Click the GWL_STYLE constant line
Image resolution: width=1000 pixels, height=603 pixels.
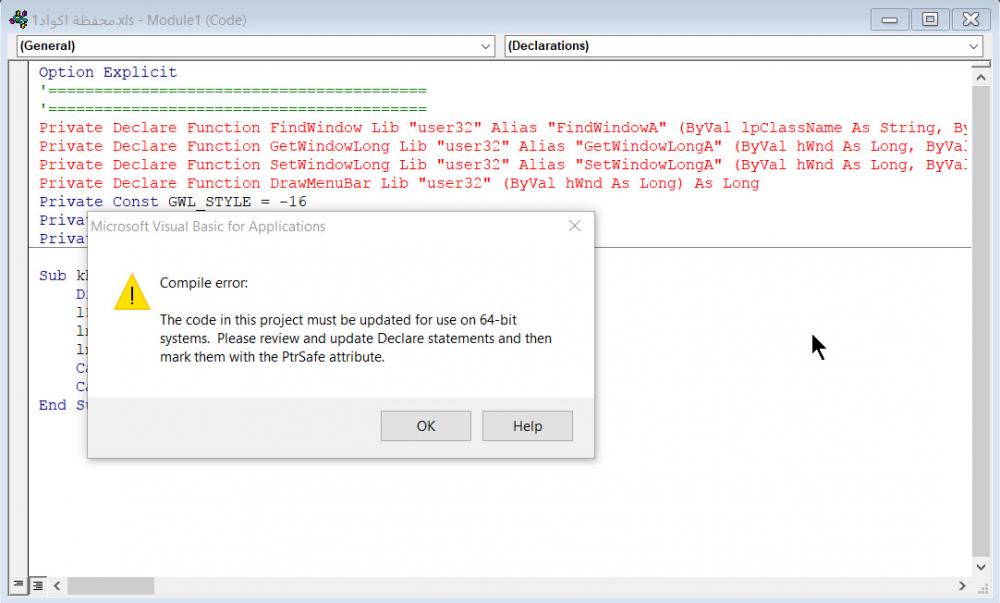pyautogui.click(x=172, y=201)
